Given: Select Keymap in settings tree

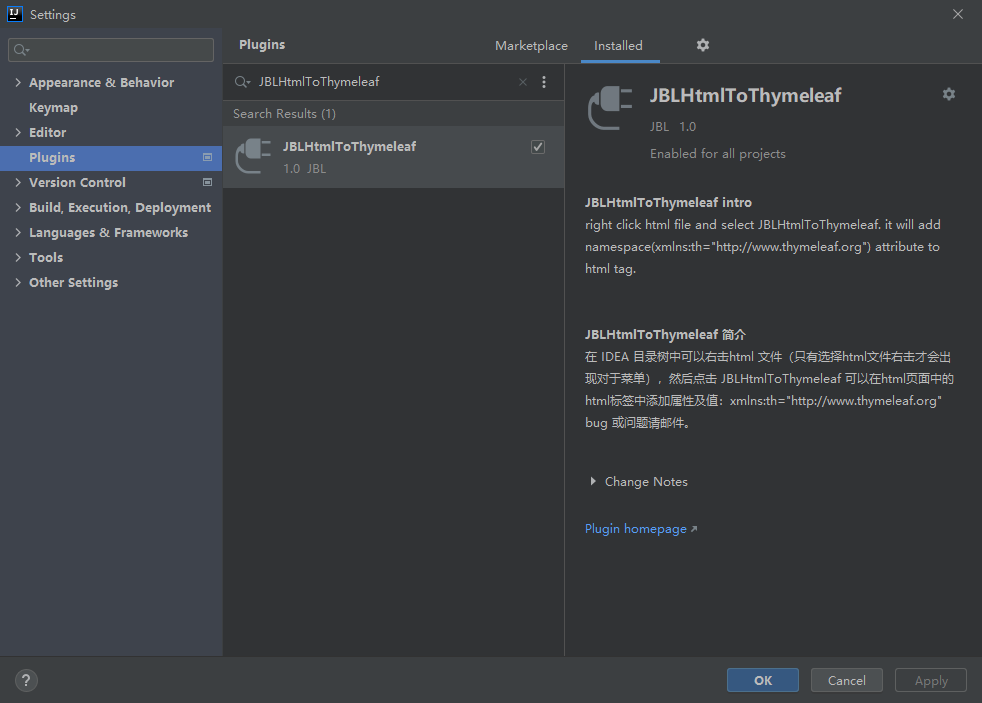Looking at the screenshot, I should point(53,108).
